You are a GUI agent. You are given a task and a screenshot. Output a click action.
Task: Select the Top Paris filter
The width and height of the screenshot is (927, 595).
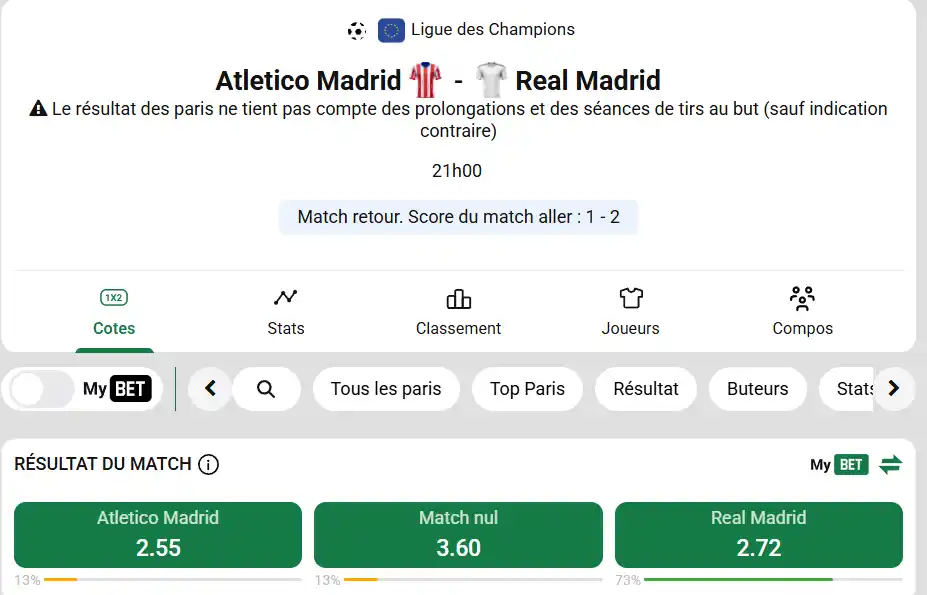(x=527, y=389)
